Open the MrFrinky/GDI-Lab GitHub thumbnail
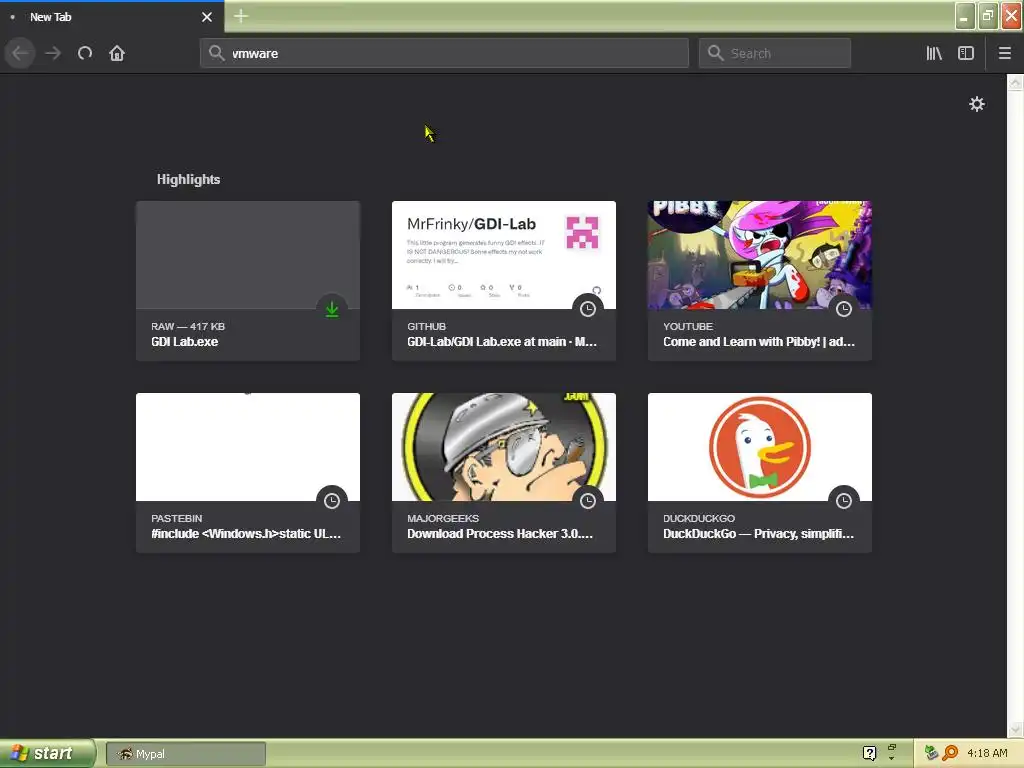The width and height of the screenshot is (1024, 768). (x=504, y=255)
